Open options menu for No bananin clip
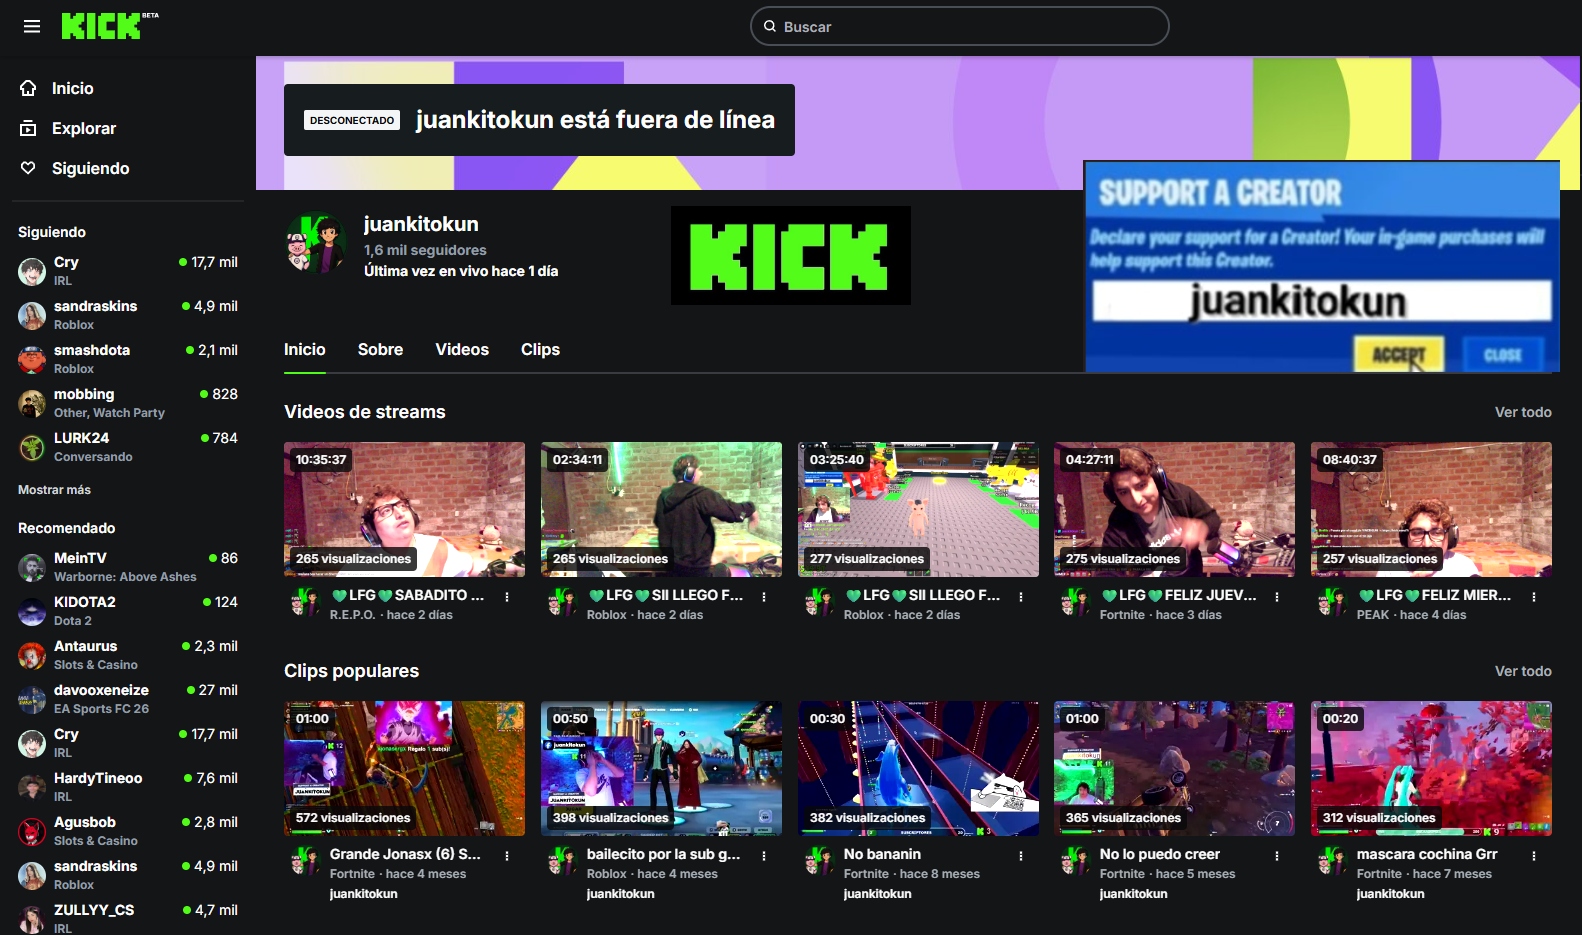The image size is (1582, 935). [1021, 856]
